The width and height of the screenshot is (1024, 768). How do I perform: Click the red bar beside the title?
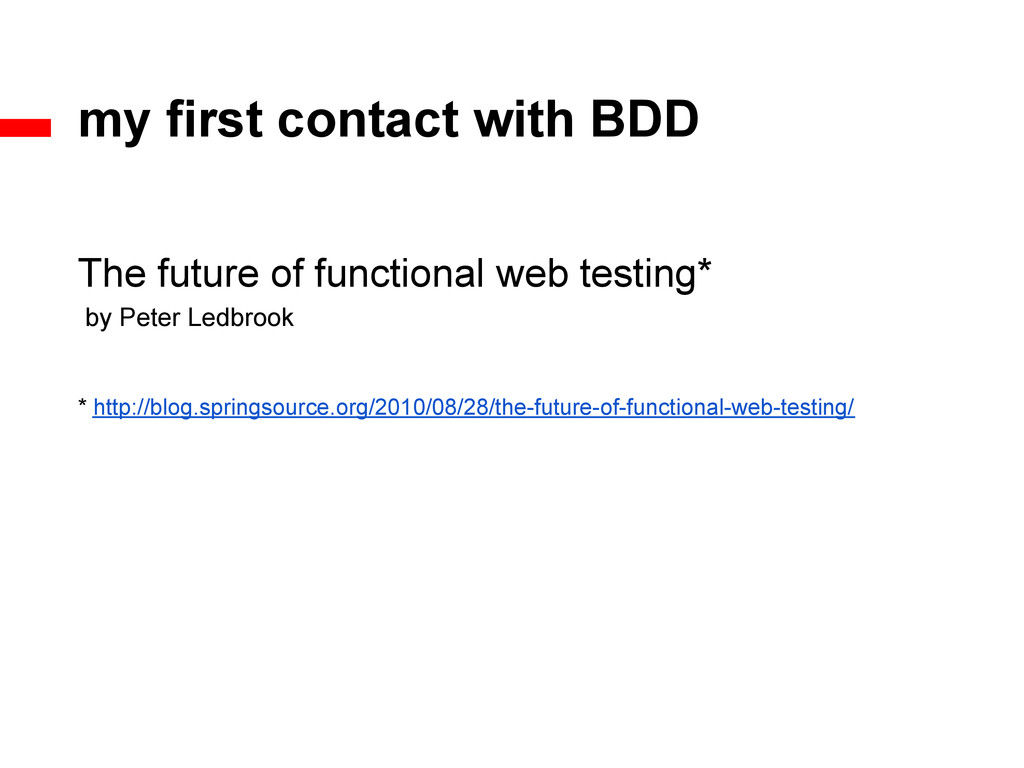tap(25, 128)
